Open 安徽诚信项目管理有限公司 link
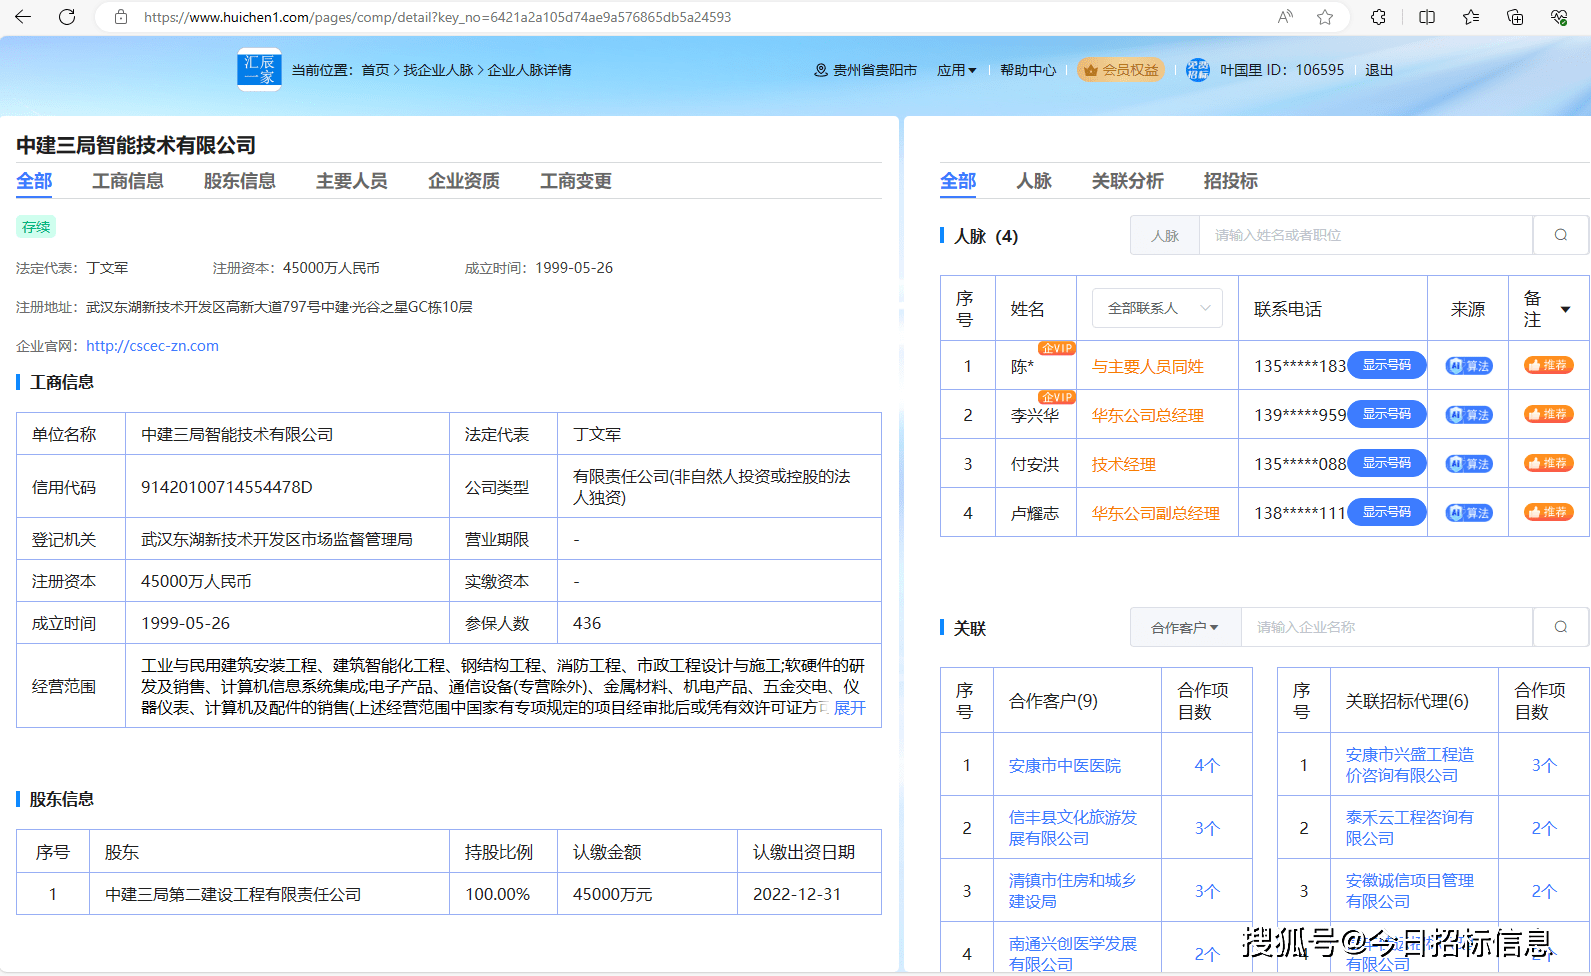This screenshot has height=976, width=1591. click(x=1410, y=891)
